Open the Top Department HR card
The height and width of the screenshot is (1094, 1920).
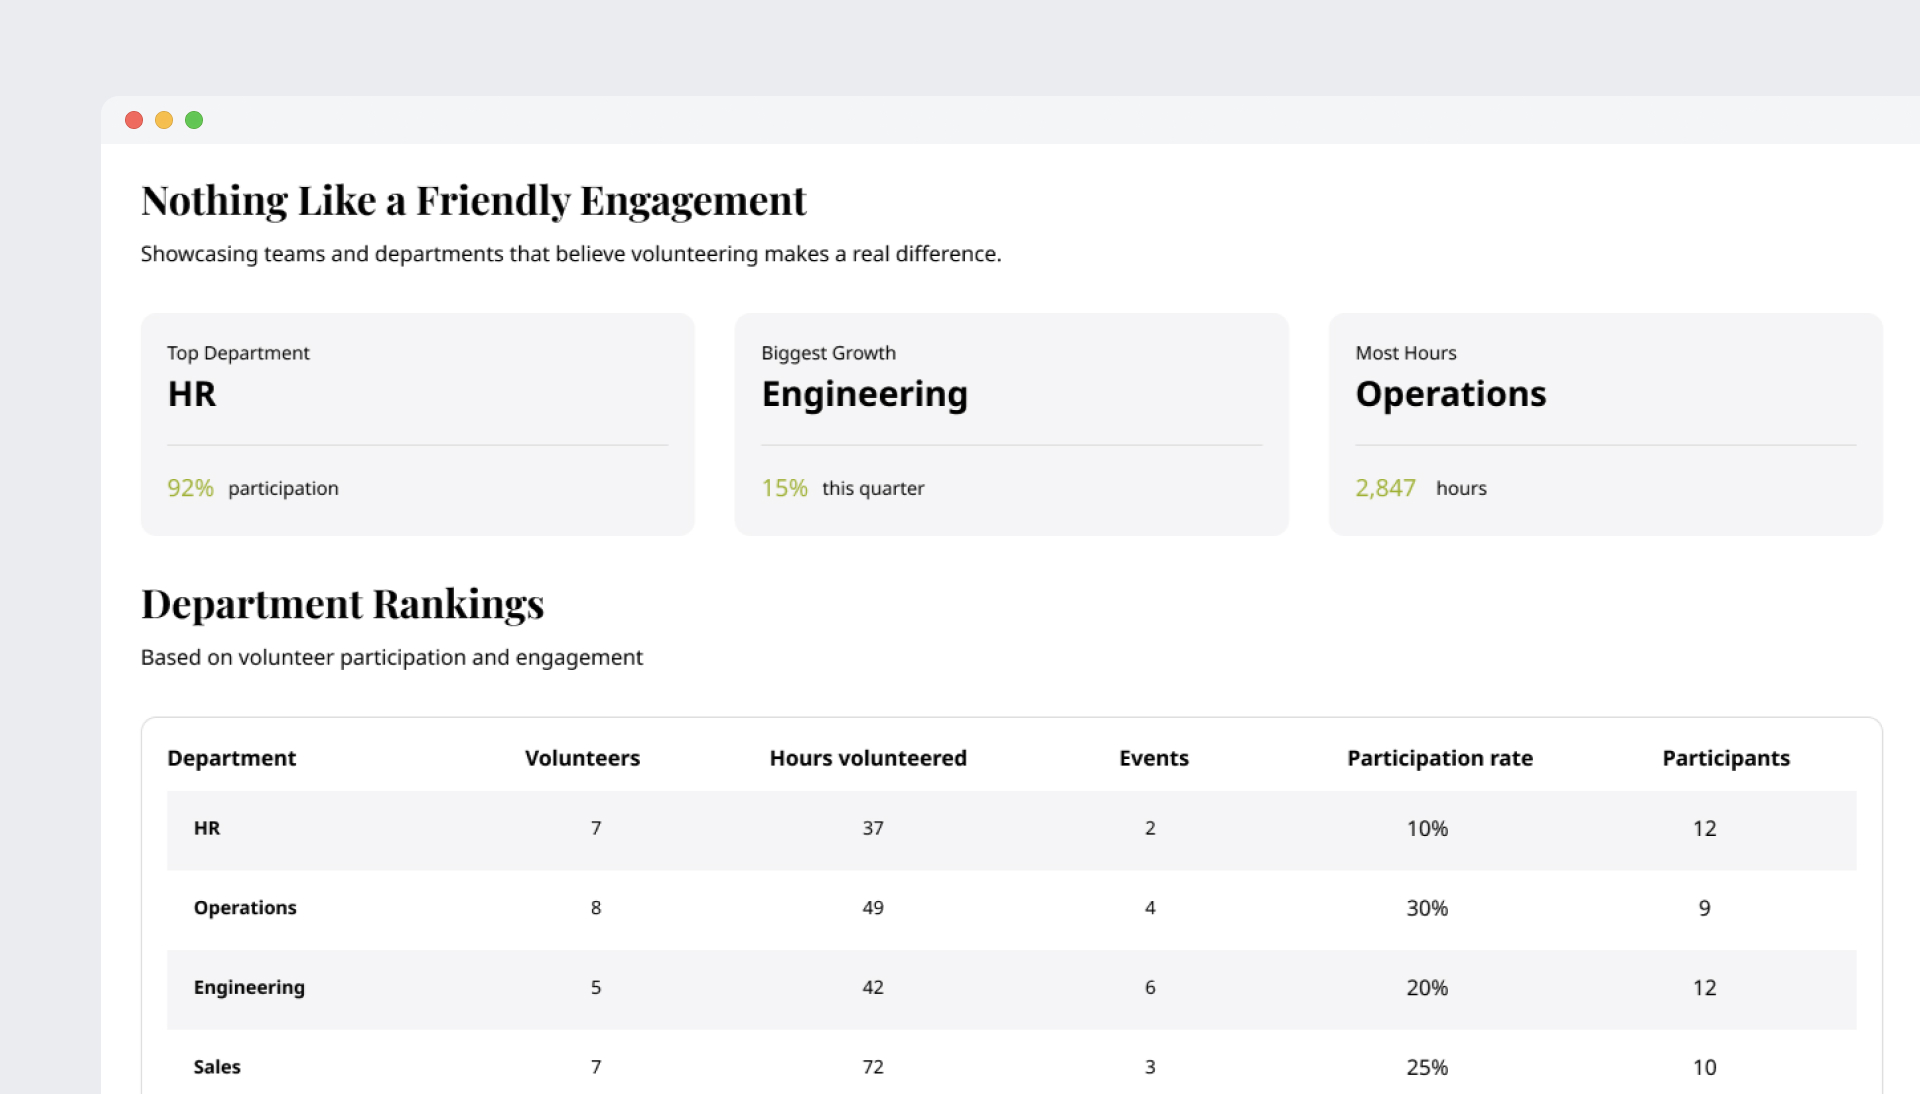coord(417,423)
